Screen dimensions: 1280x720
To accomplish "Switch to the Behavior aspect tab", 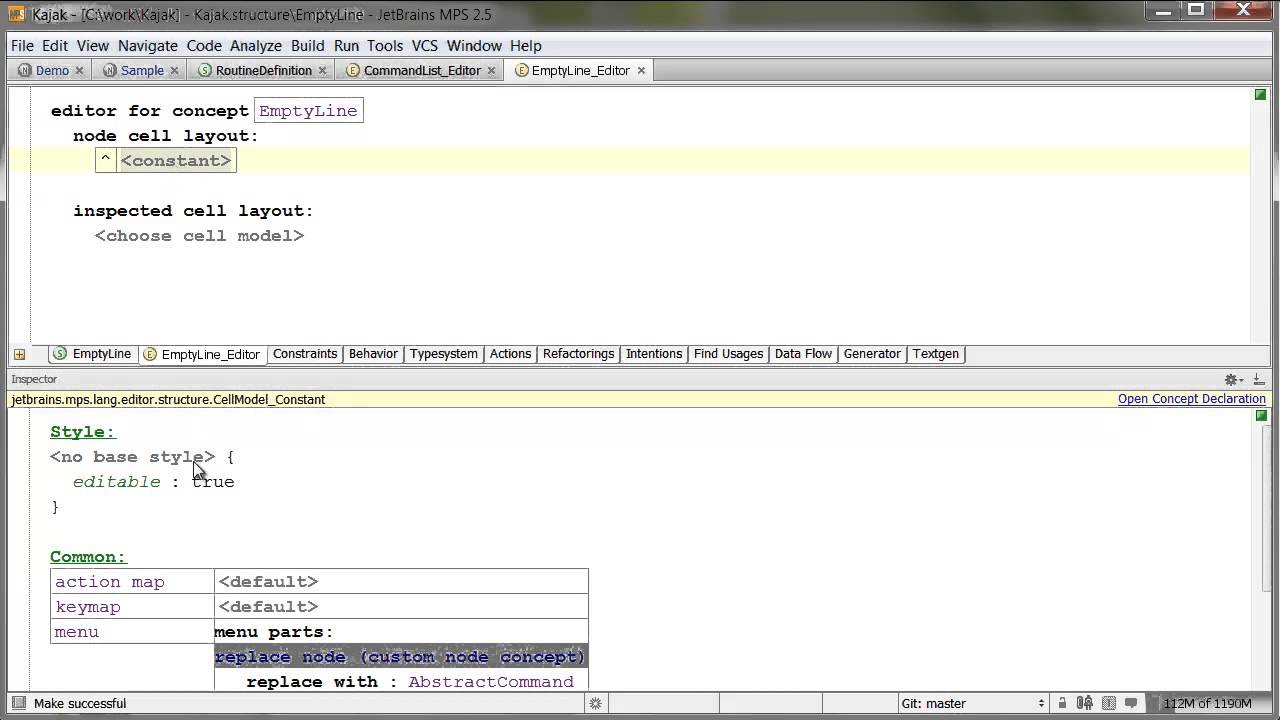I will tap(373, 354).
